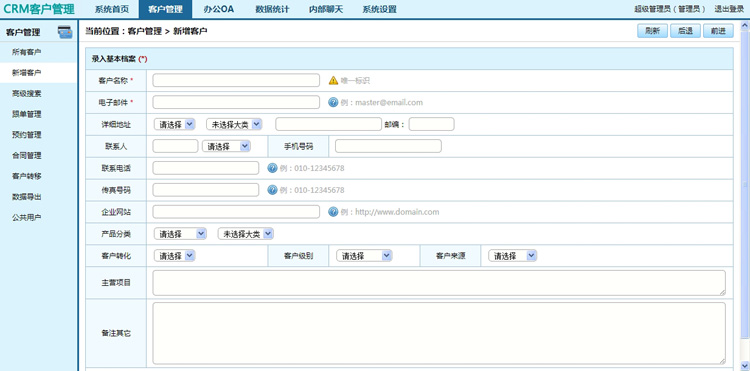This screenshot has height=371, width=750.
Task: Click the warning icon next to 唯一标识
Action: coord(333,80)
